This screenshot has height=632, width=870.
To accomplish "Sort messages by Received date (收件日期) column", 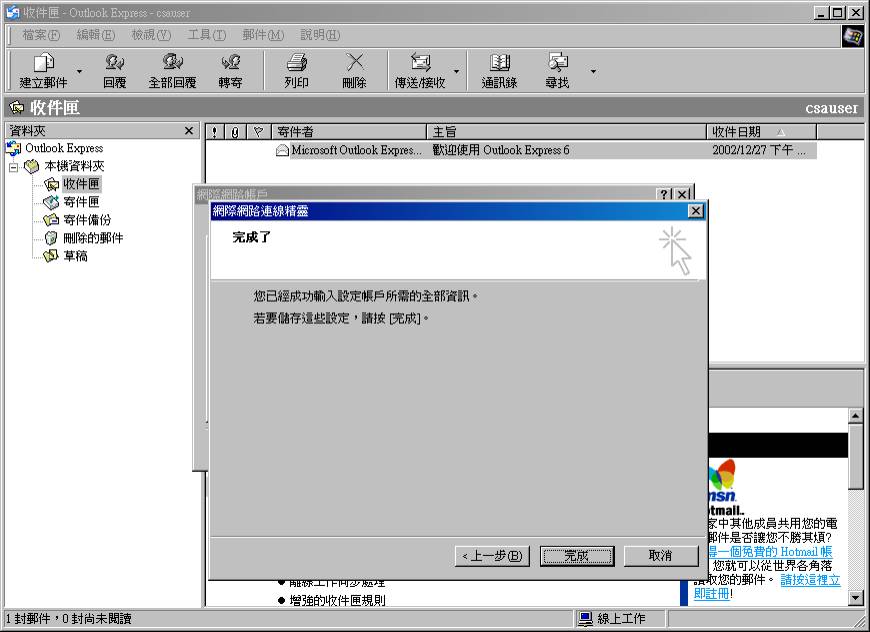I will pyautogui.click(x=761, y=132).
